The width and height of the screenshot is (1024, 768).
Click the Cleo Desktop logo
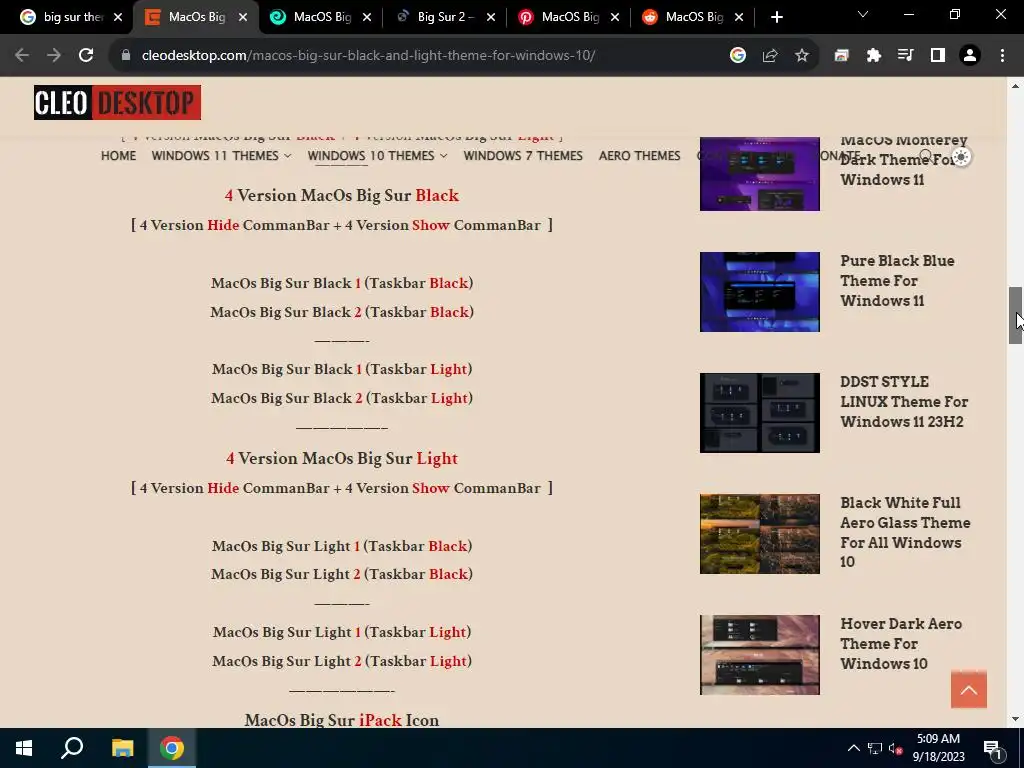point(118,103)
